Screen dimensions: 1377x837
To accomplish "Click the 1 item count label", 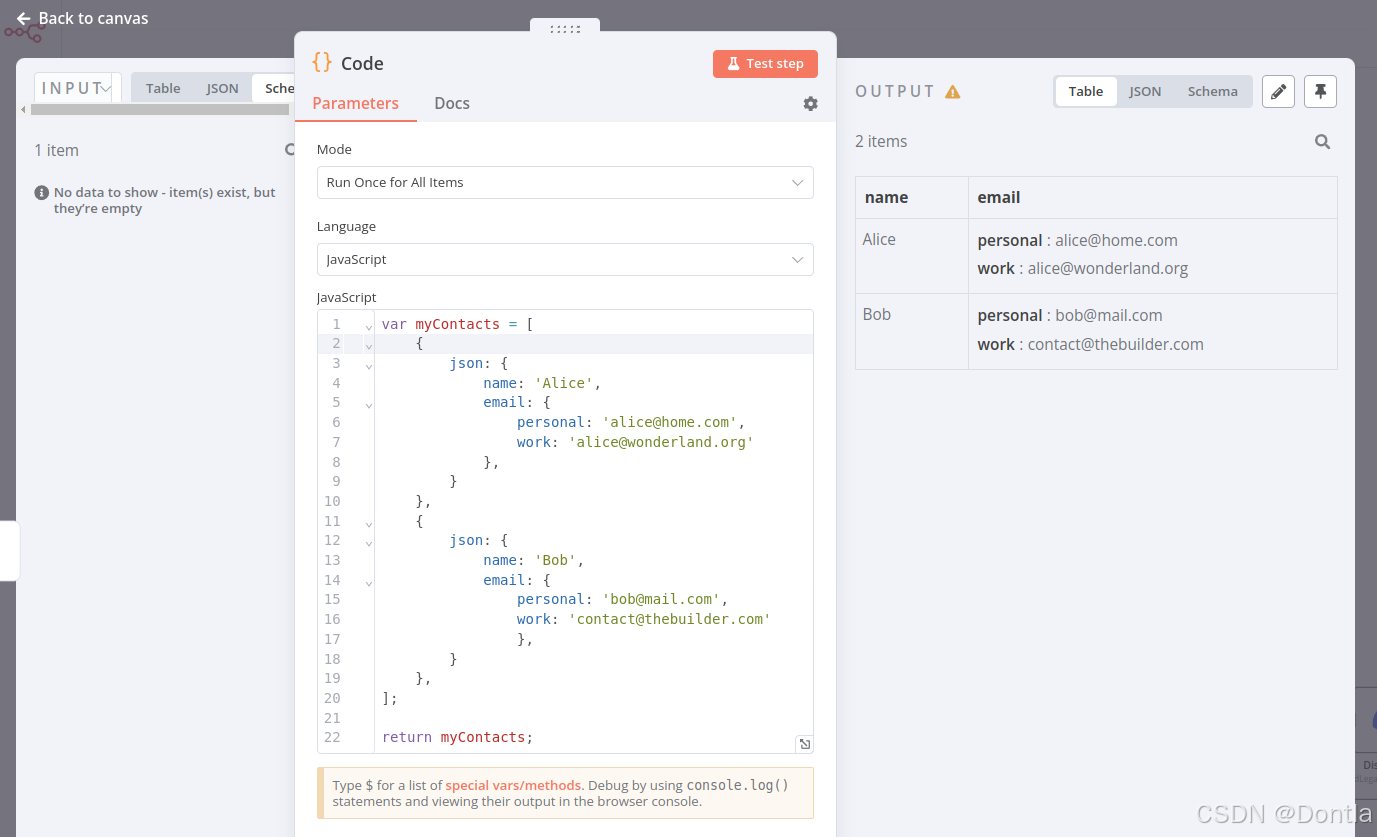I will pyautogui.click(x=56, y=150).
